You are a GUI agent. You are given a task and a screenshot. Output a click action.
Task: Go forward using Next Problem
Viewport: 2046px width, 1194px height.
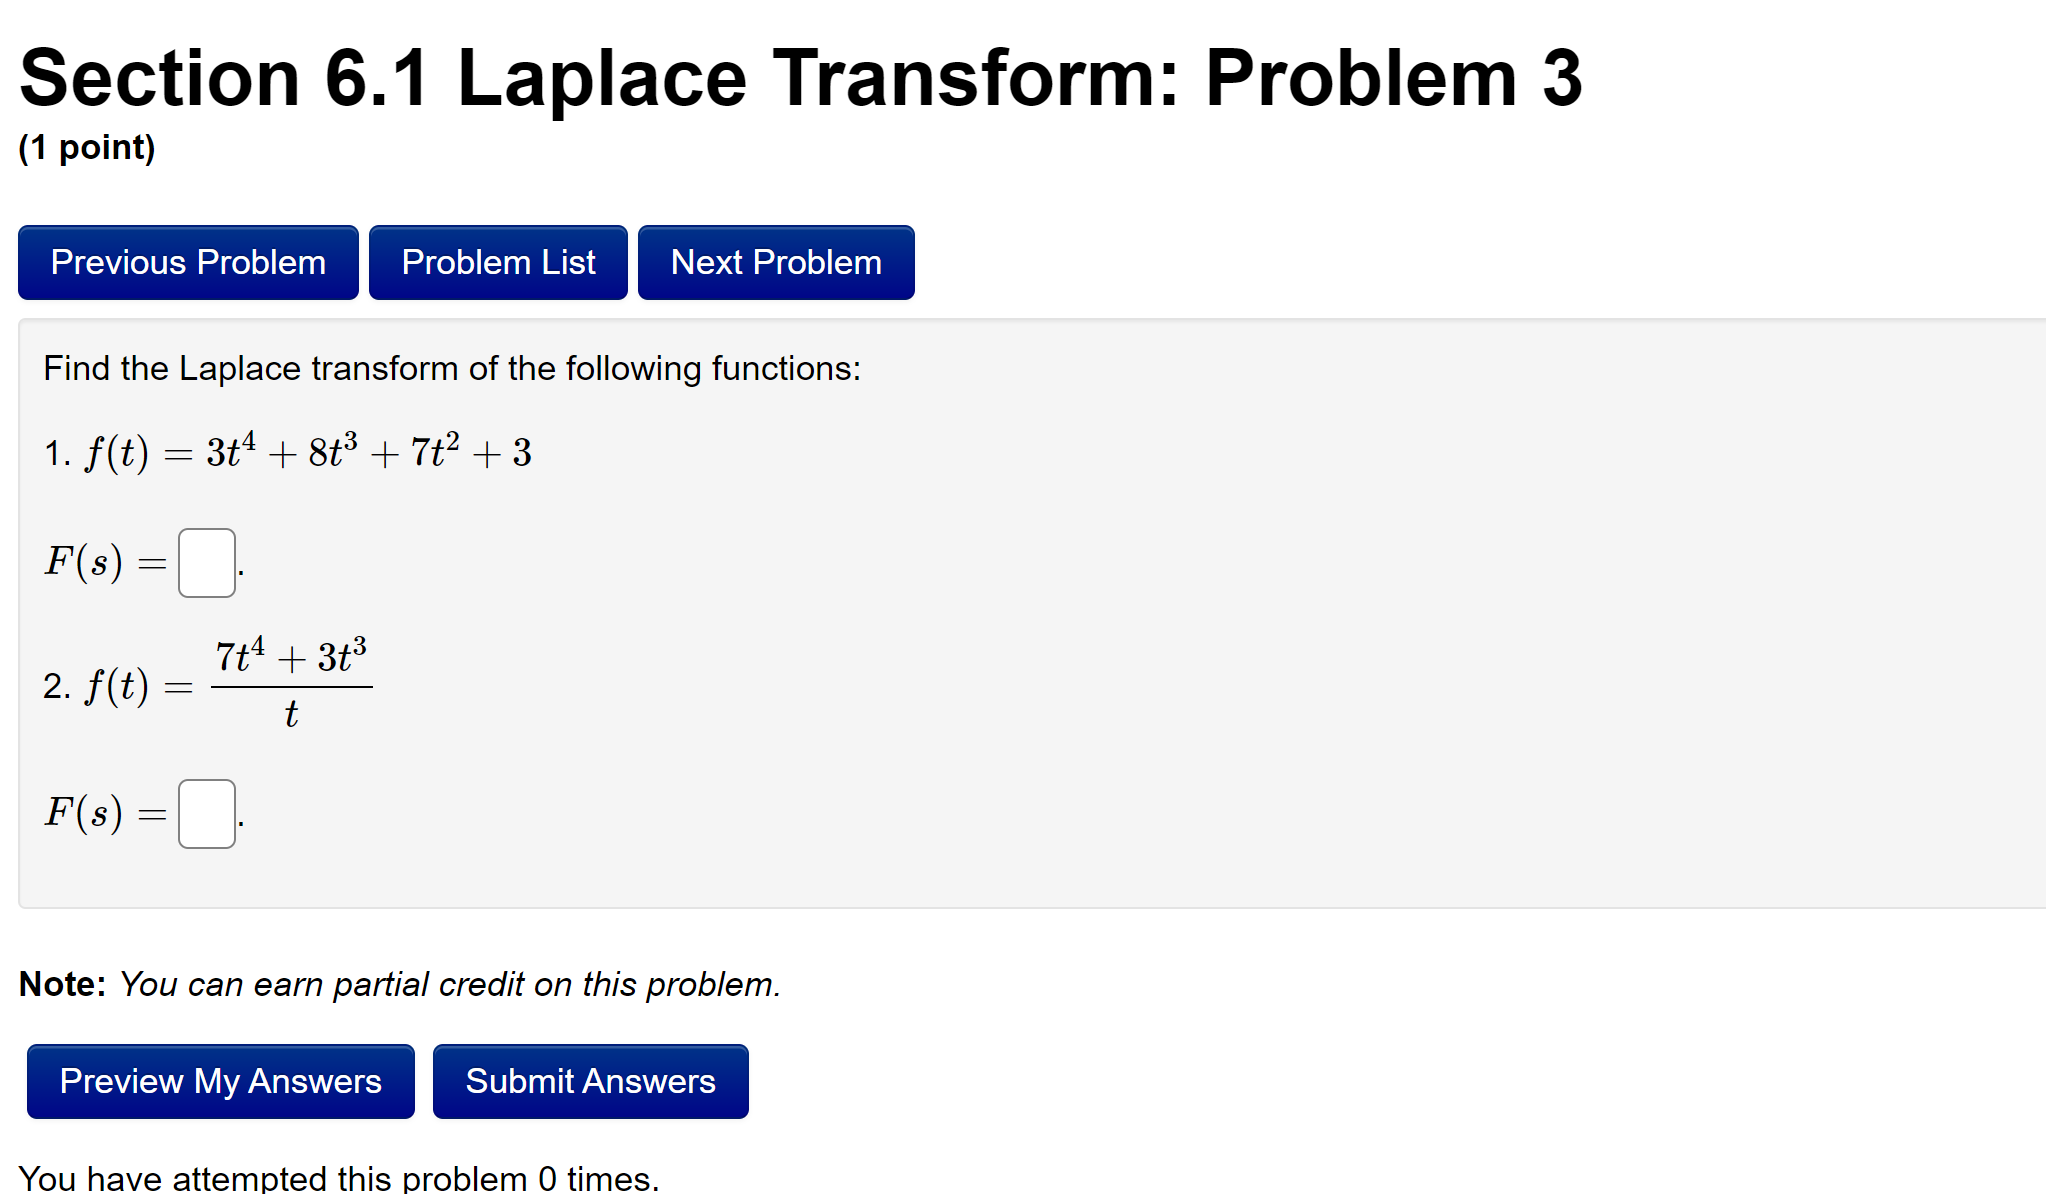click(x=775, y=262)
